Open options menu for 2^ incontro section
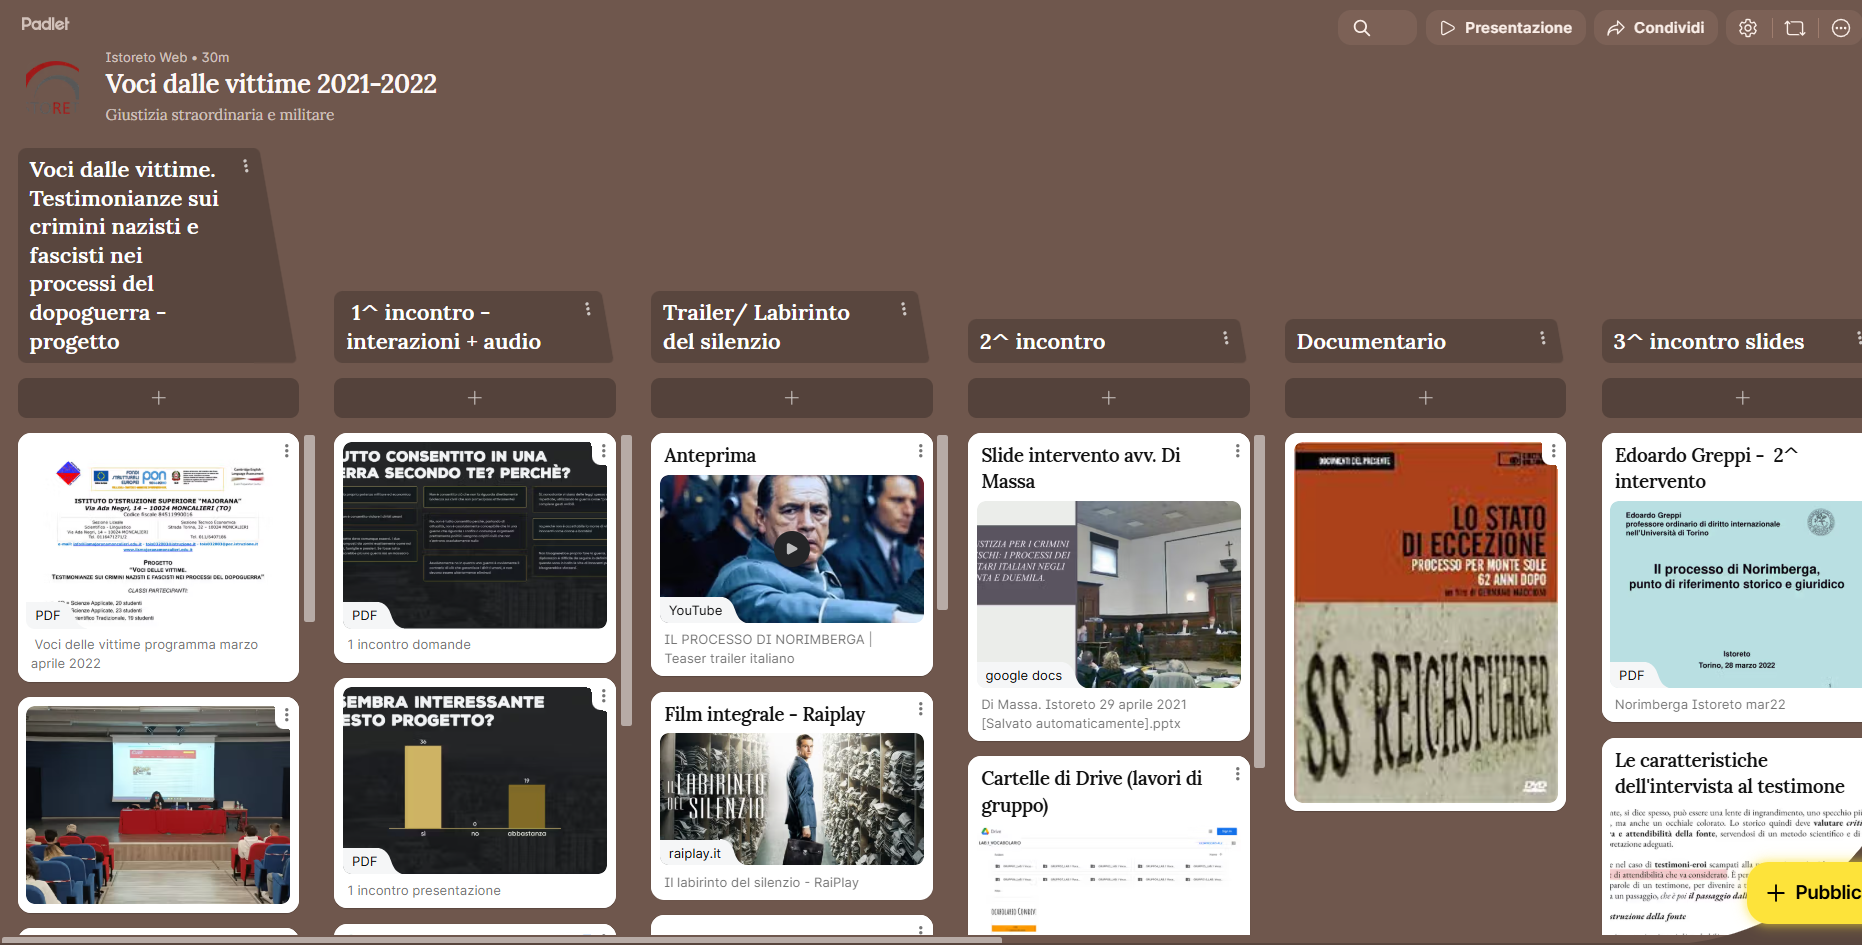The height and width of the screenshot is (945, 1862). [x=1226, y=339]
